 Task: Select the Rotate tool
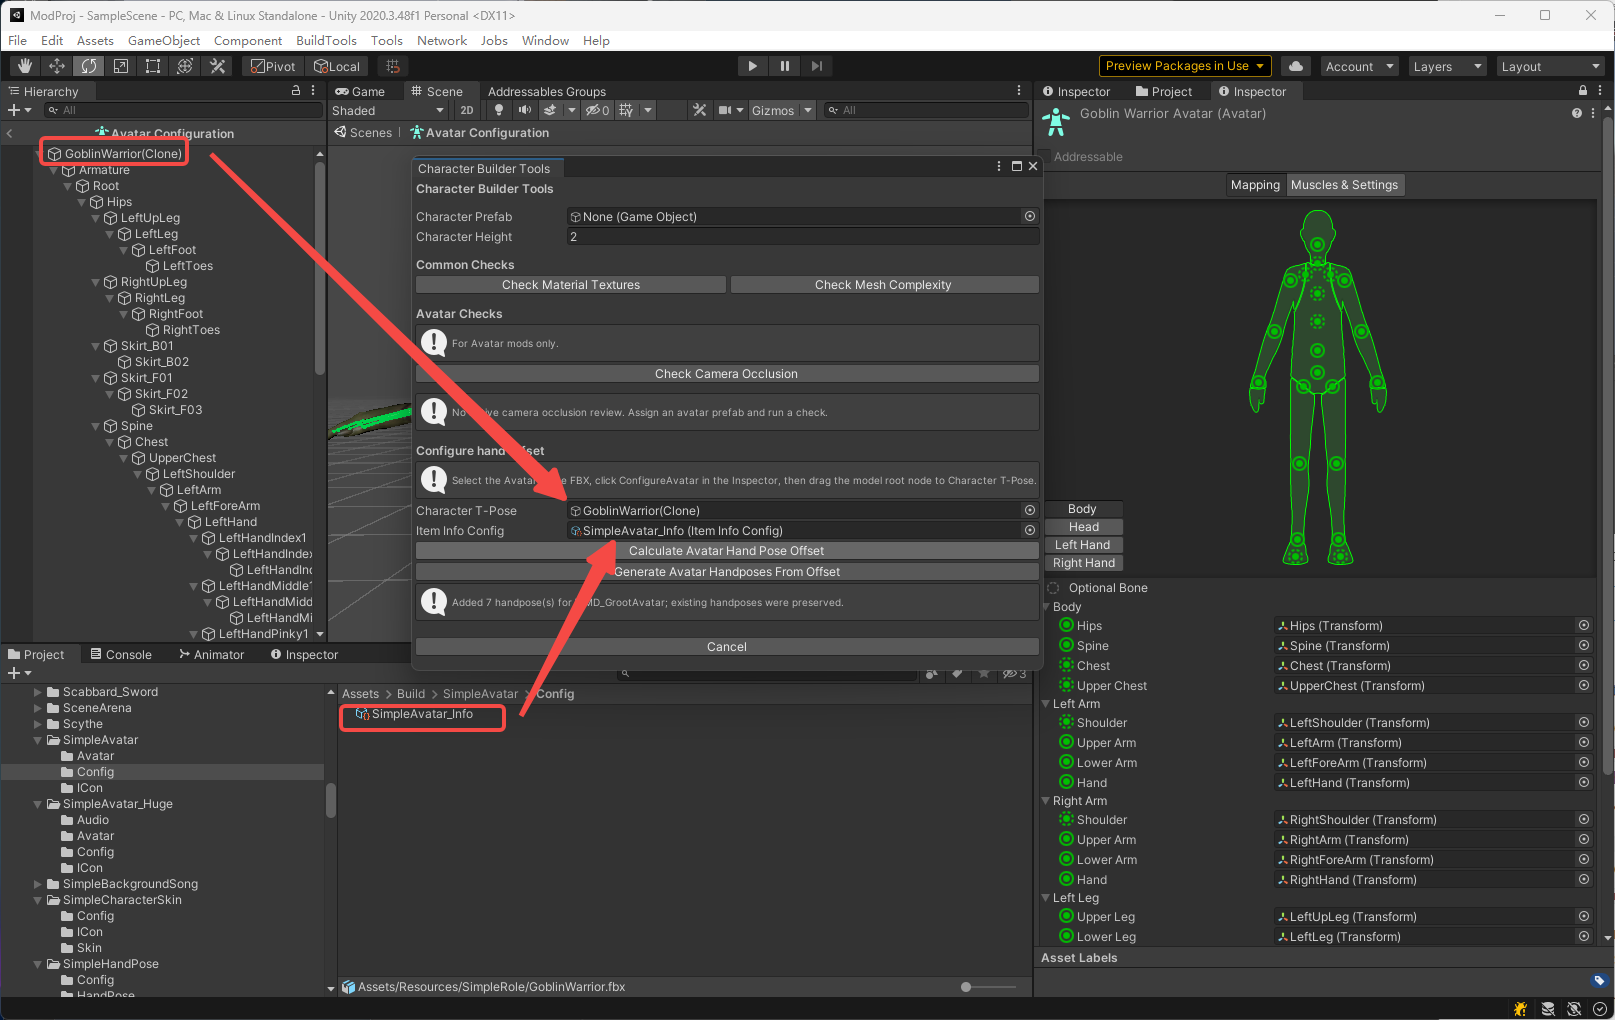pos(89,66)
